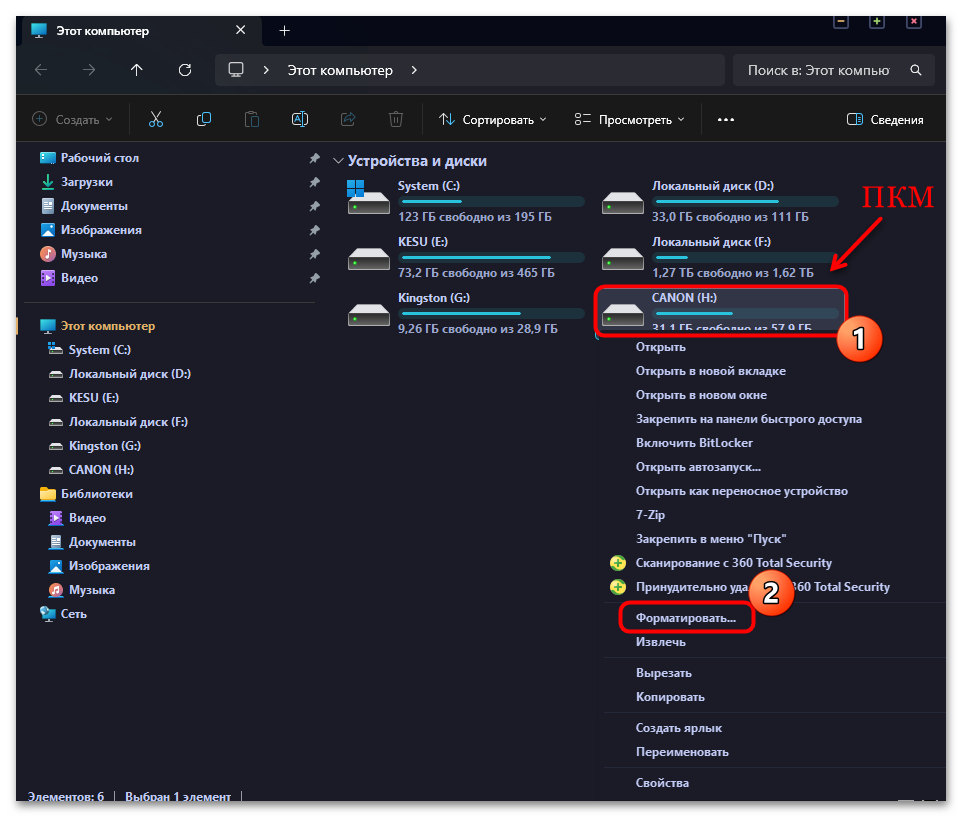962x817 pixels.
Task: Open a new tab with plus button
Action: (285, 31)
